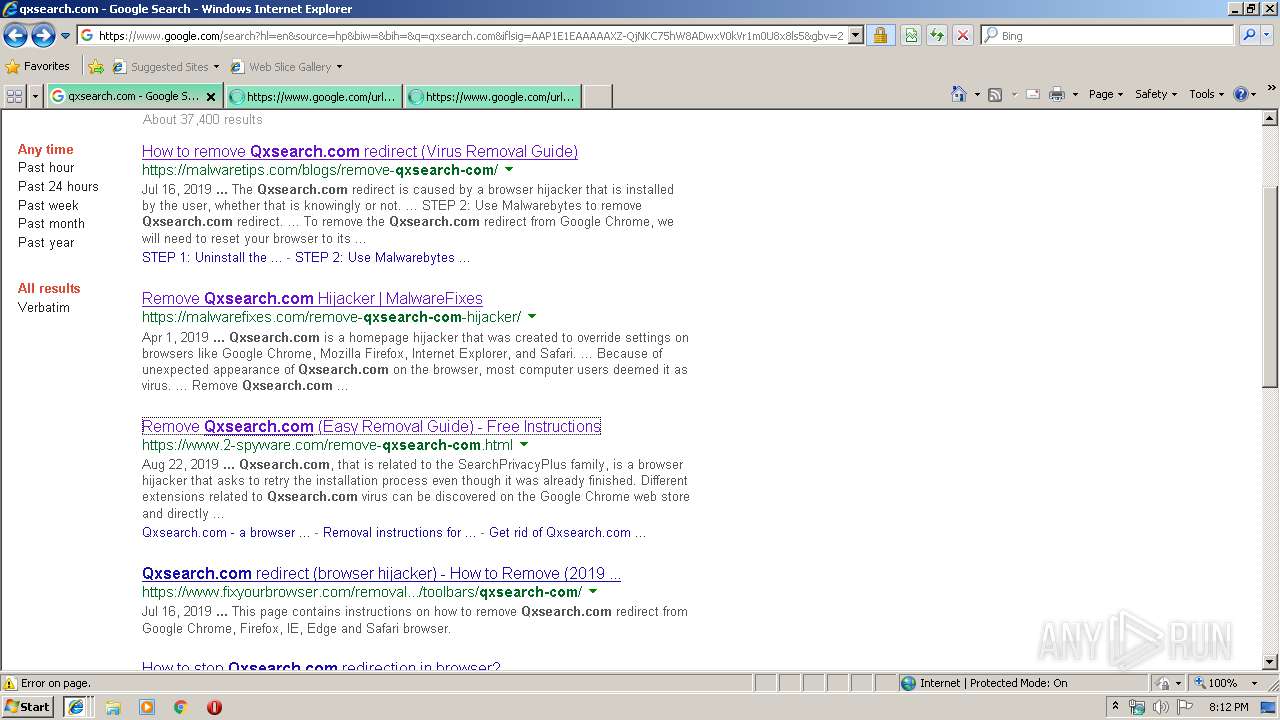Click the Print icon

click(x=1056, y=94)
